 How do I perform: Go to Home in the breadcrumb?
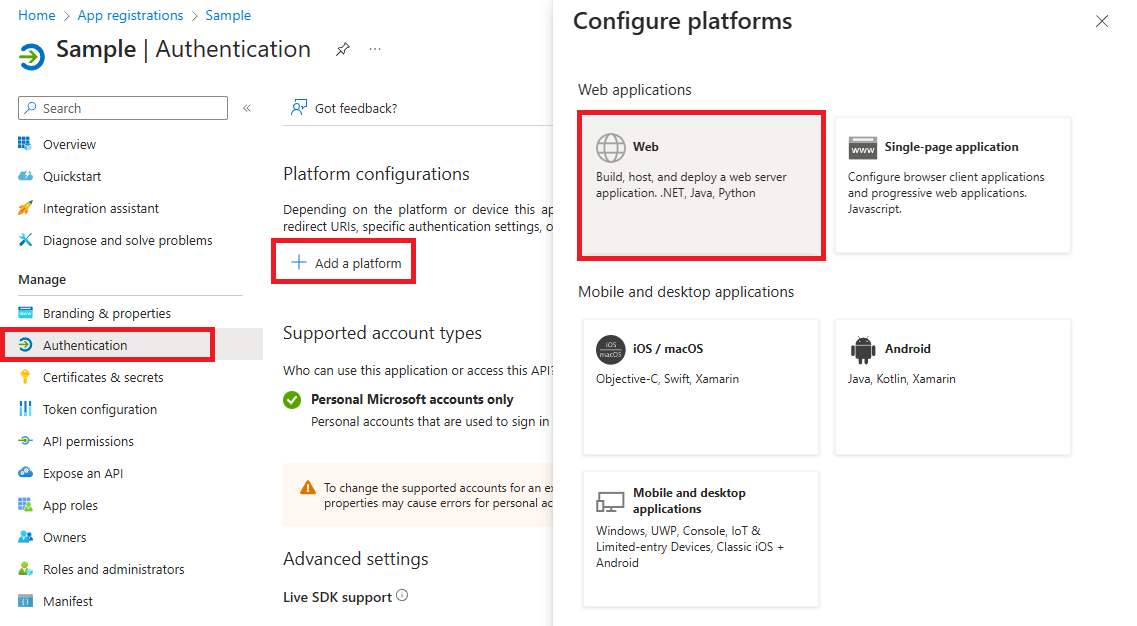[x=37, y=15]
